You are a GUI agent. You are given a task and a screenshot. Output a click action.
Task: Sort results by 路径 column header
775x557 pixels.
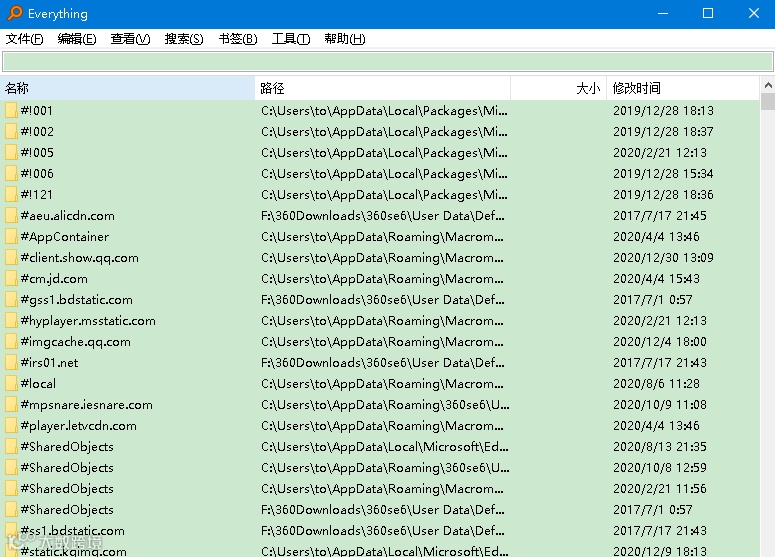(x=383, y=88)
